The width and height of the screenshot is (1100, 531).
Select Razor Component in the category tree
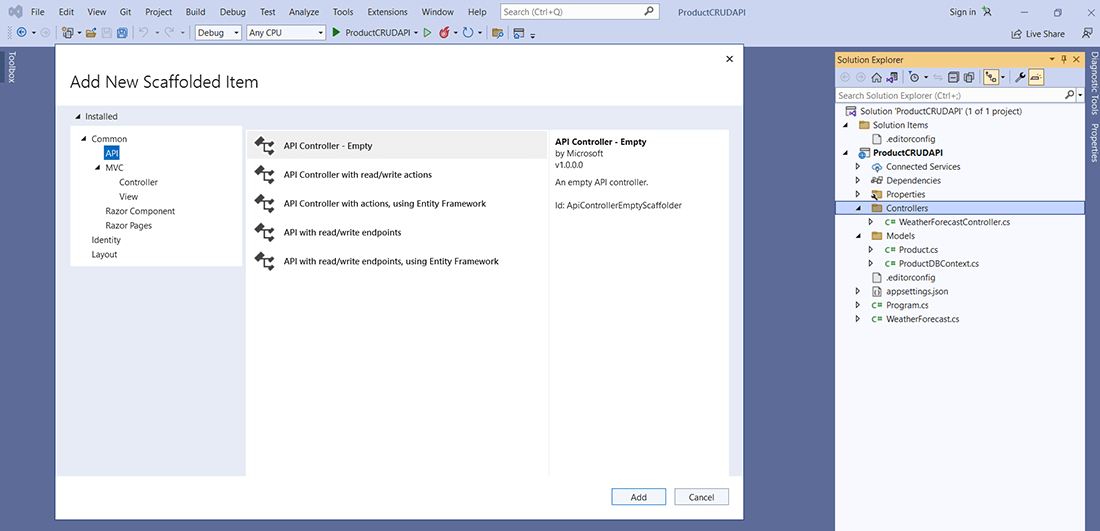click(140, 211)
